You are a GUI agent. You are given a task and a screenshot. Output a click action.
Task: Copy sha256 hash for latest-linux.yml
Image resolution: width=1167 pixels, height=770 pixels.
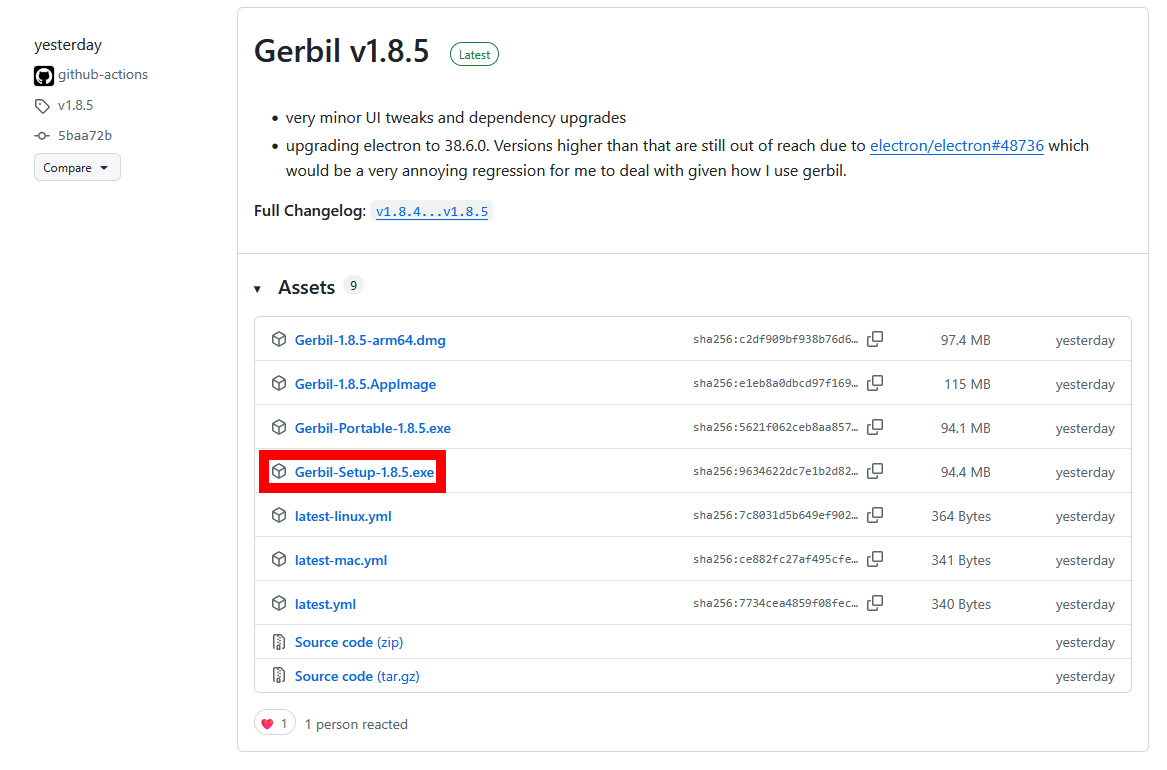(875, 516)
